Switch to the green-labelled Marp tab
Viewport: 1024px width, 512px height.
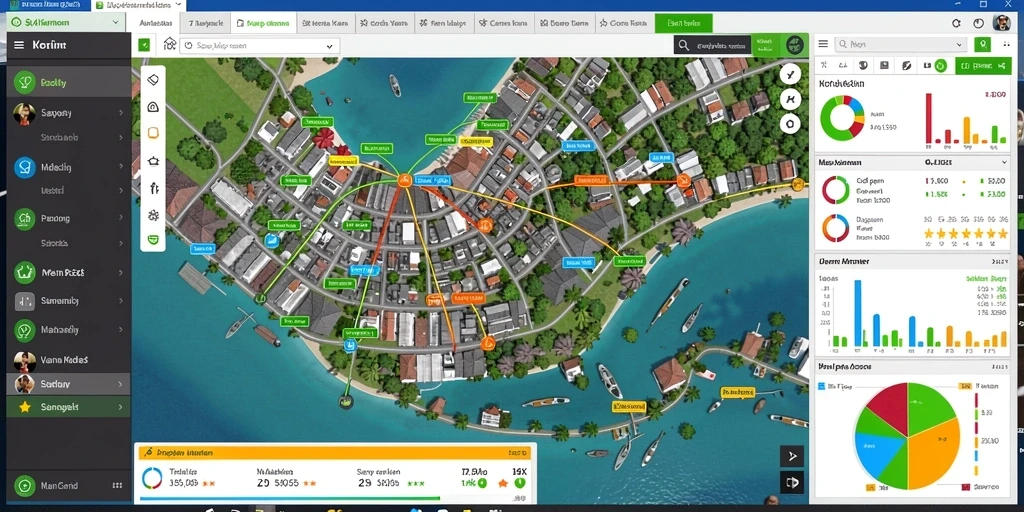tap(263, 24)
